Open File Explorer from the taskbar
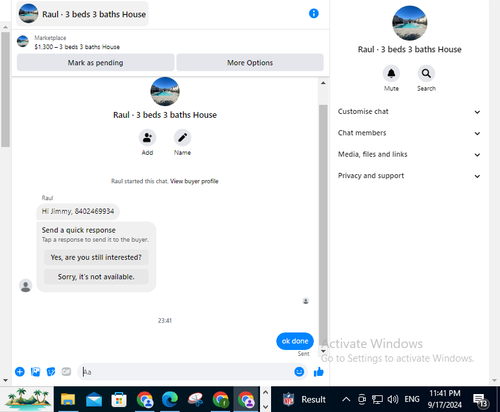This screenshot has width=500, height=412. tap(68, 399)
